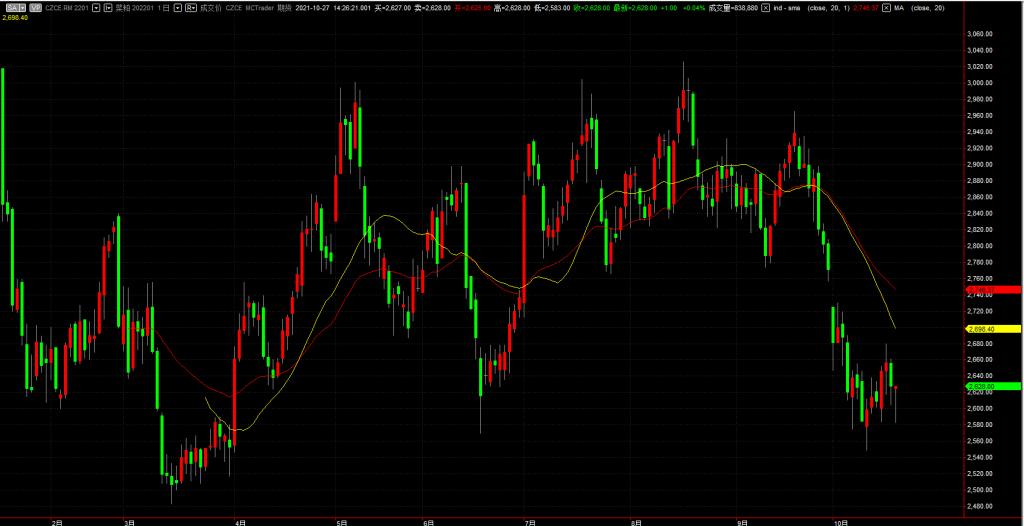
Task: Click the 4月 label on the time axis
Action: click(x=240, y=522)
